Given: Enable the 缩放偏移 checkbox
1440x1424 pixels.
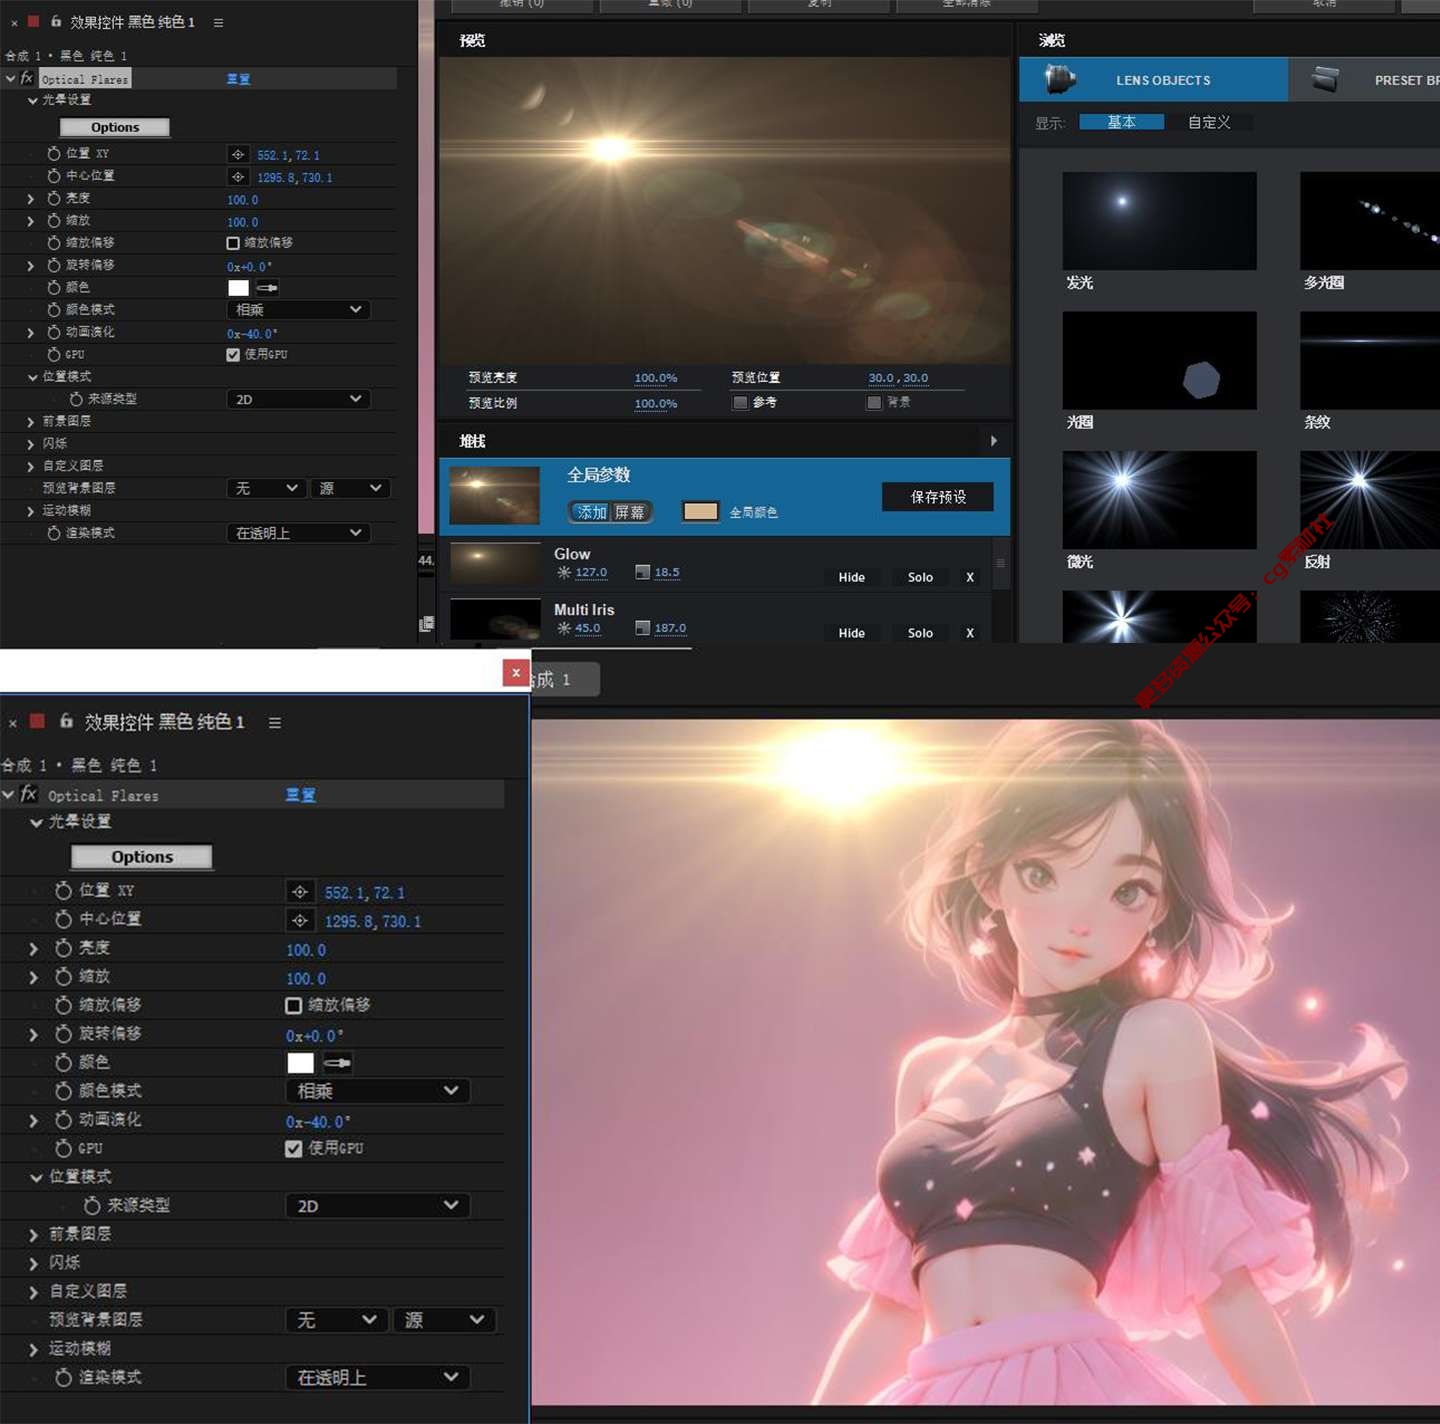Looking at the screenshot, I should pos(293,1005).
